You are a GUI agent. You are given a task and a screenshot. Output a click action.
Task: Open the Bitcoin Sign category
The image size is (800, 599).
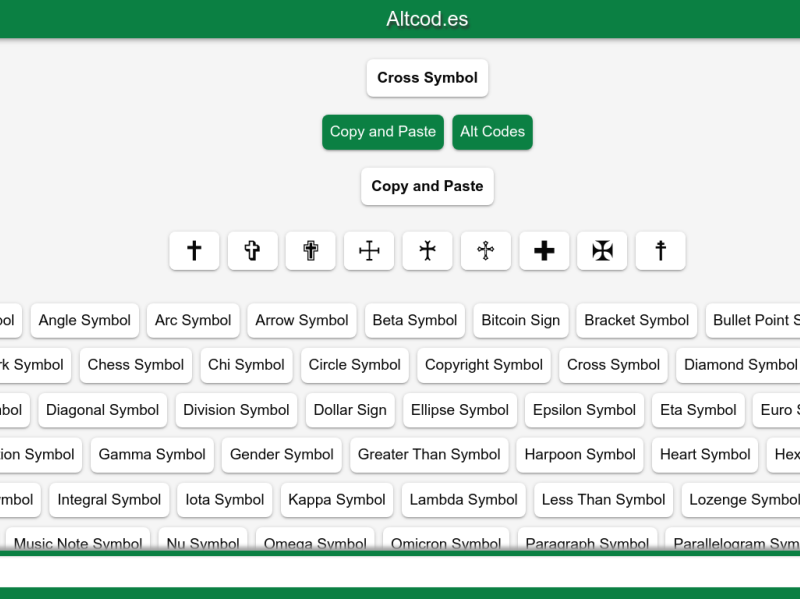coord(521,320)
